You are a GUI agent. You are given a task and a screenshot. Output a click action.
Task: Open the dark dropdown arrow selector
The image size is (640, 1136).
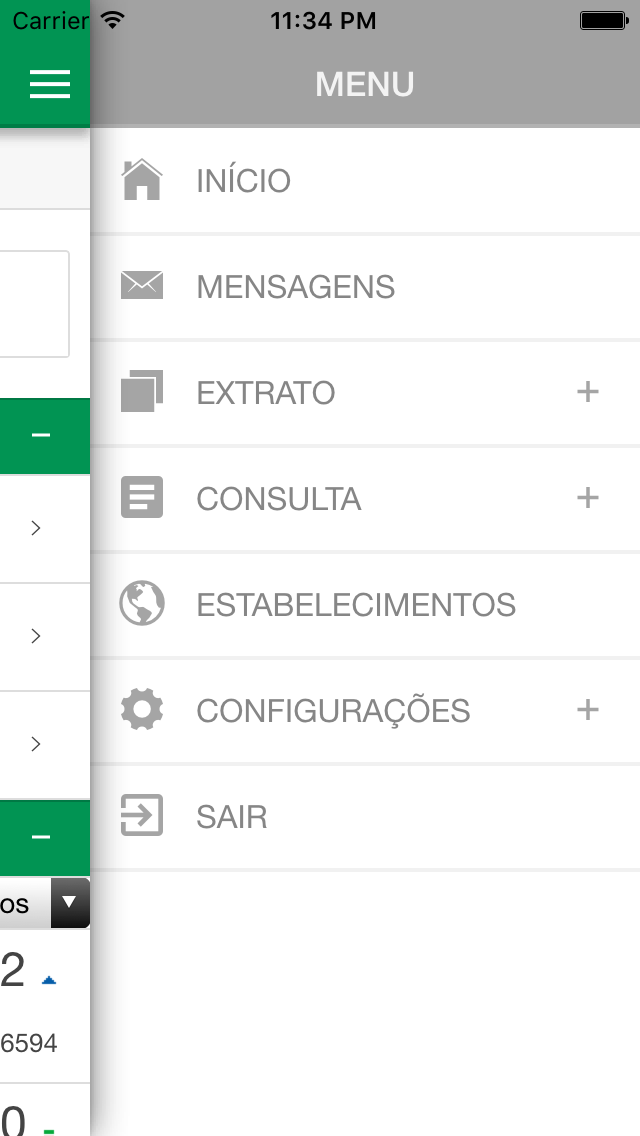[x=70, y=903]
